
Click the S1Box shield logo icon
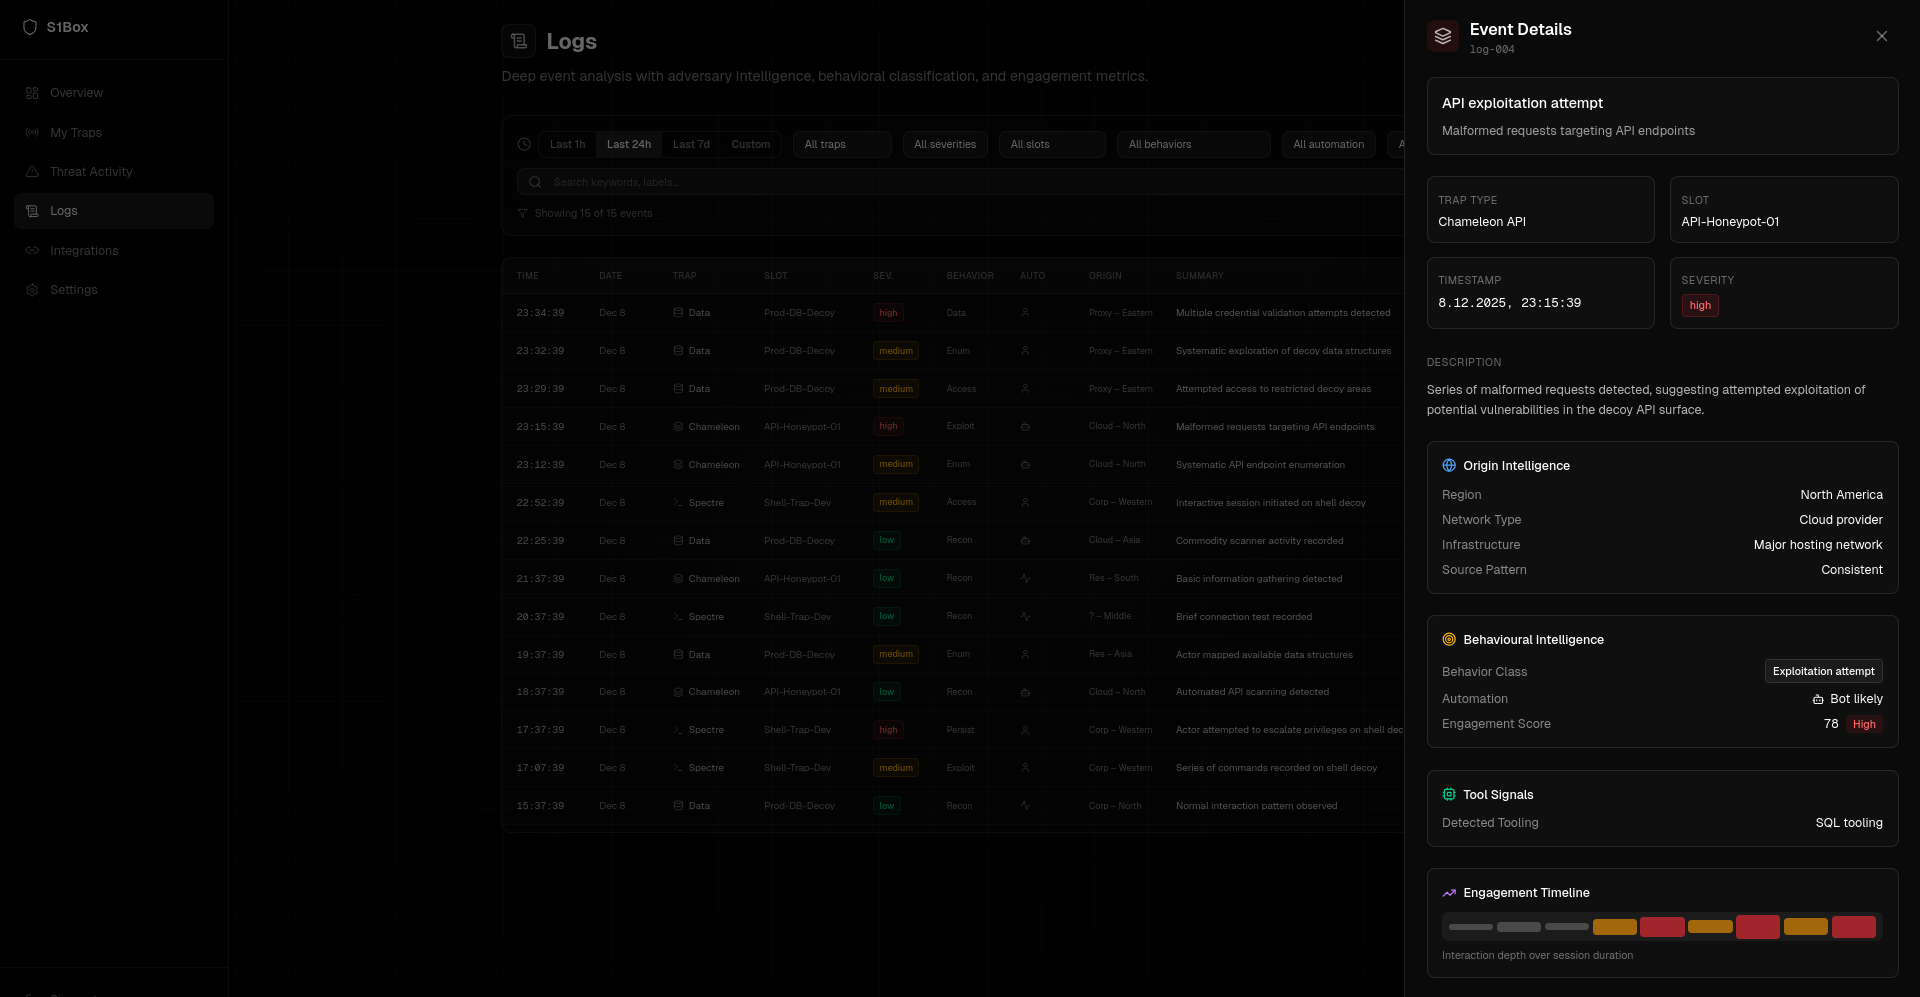click(x=30, y=27)
